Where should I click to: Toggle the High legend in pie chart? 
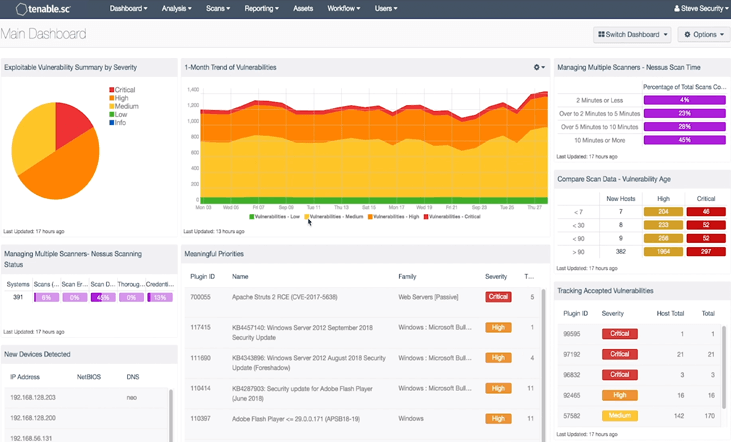pos(119,98)
